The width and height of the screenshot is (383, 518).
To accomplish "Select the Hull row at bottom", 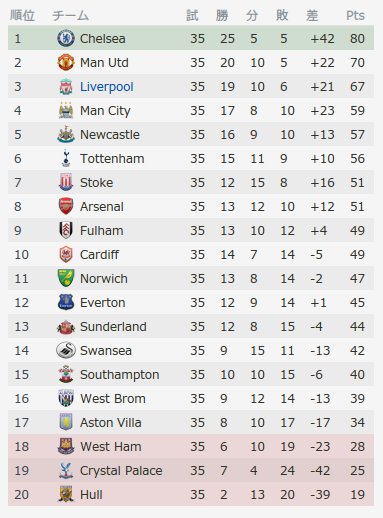I will coord(191,494).
